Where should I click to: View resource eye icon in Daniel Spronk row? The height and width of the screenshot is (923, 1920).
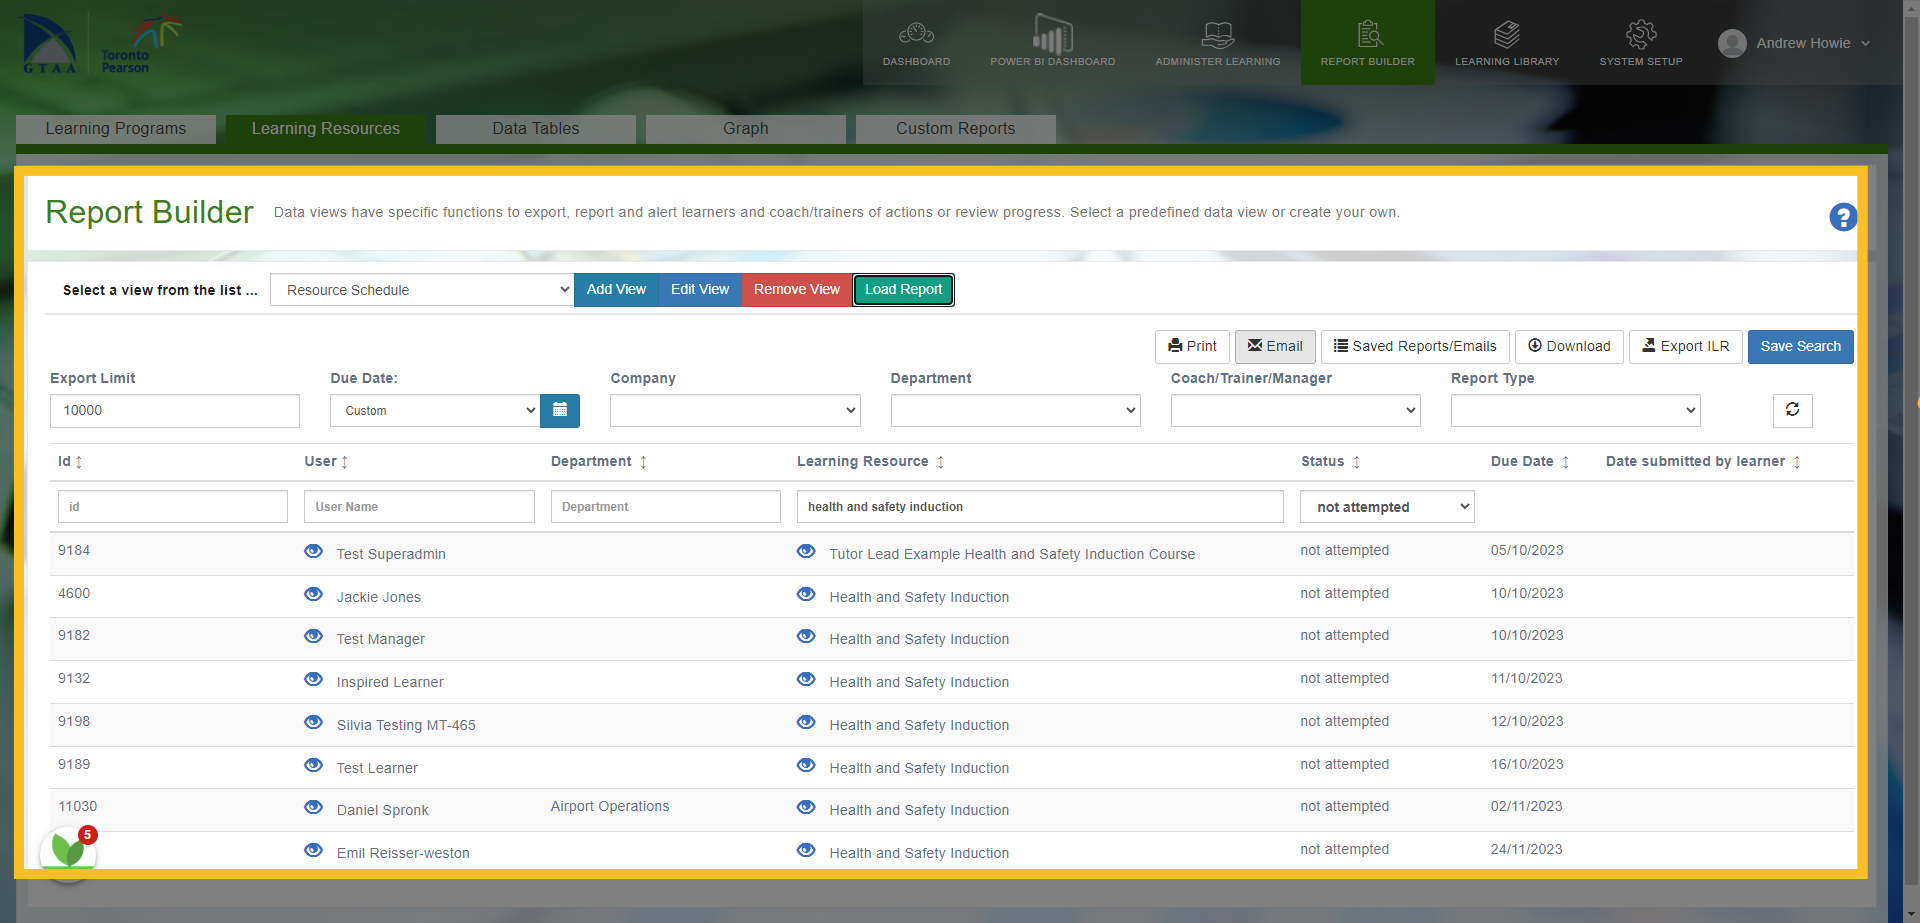[806, 807]
